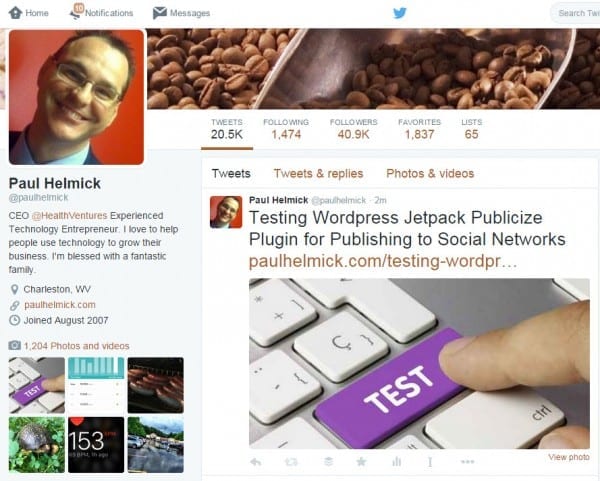The width and height of the screenshot is (600, 481).
Task: Click the View photo link
Action: click(x=569, y=457)
